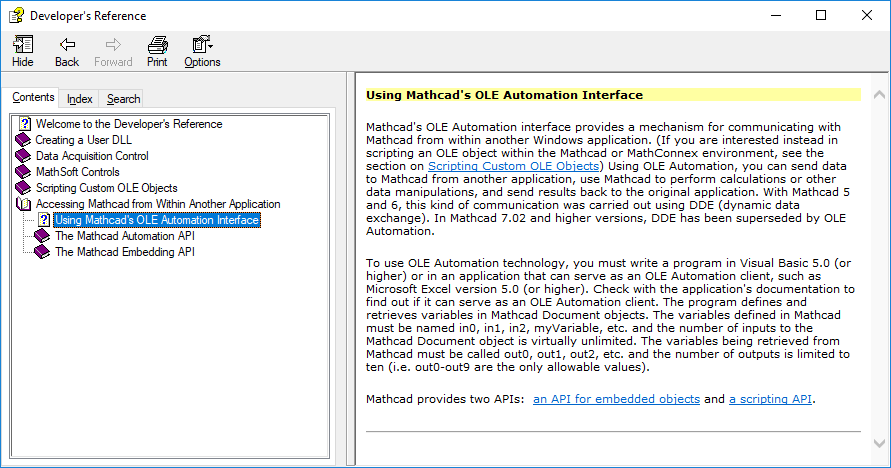Select The Mathcad Embedding API topic
891x468 pixels.
pyautogui.click(x=124, y=252)
